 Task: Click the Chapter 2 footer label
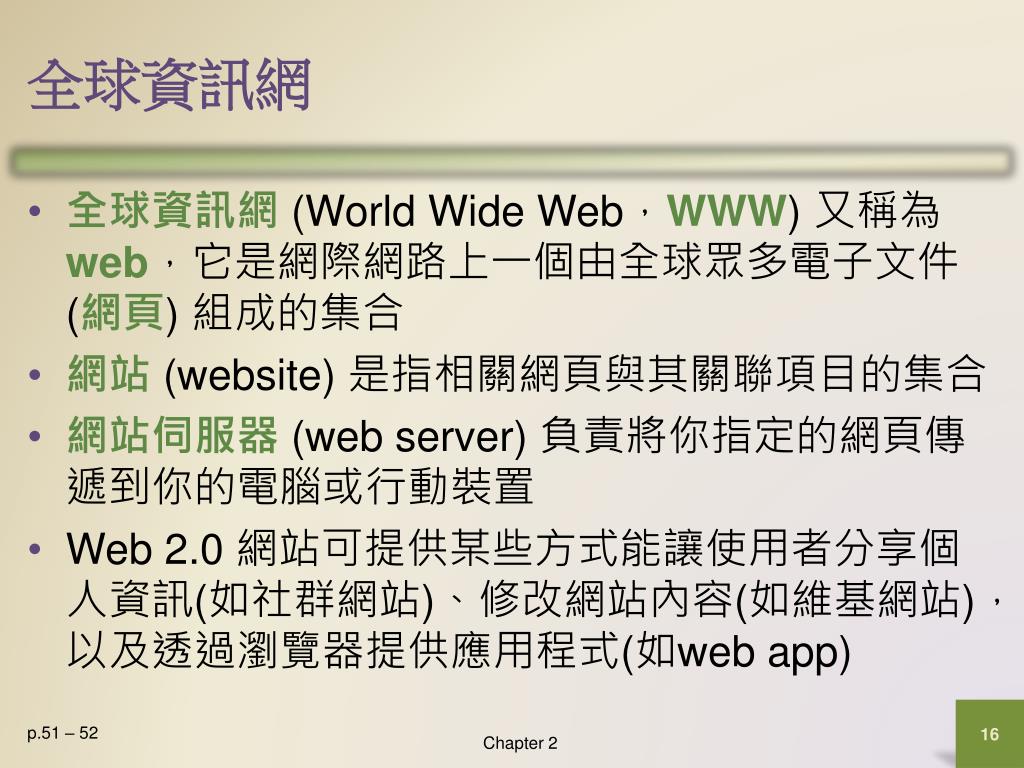click(520, 743)
